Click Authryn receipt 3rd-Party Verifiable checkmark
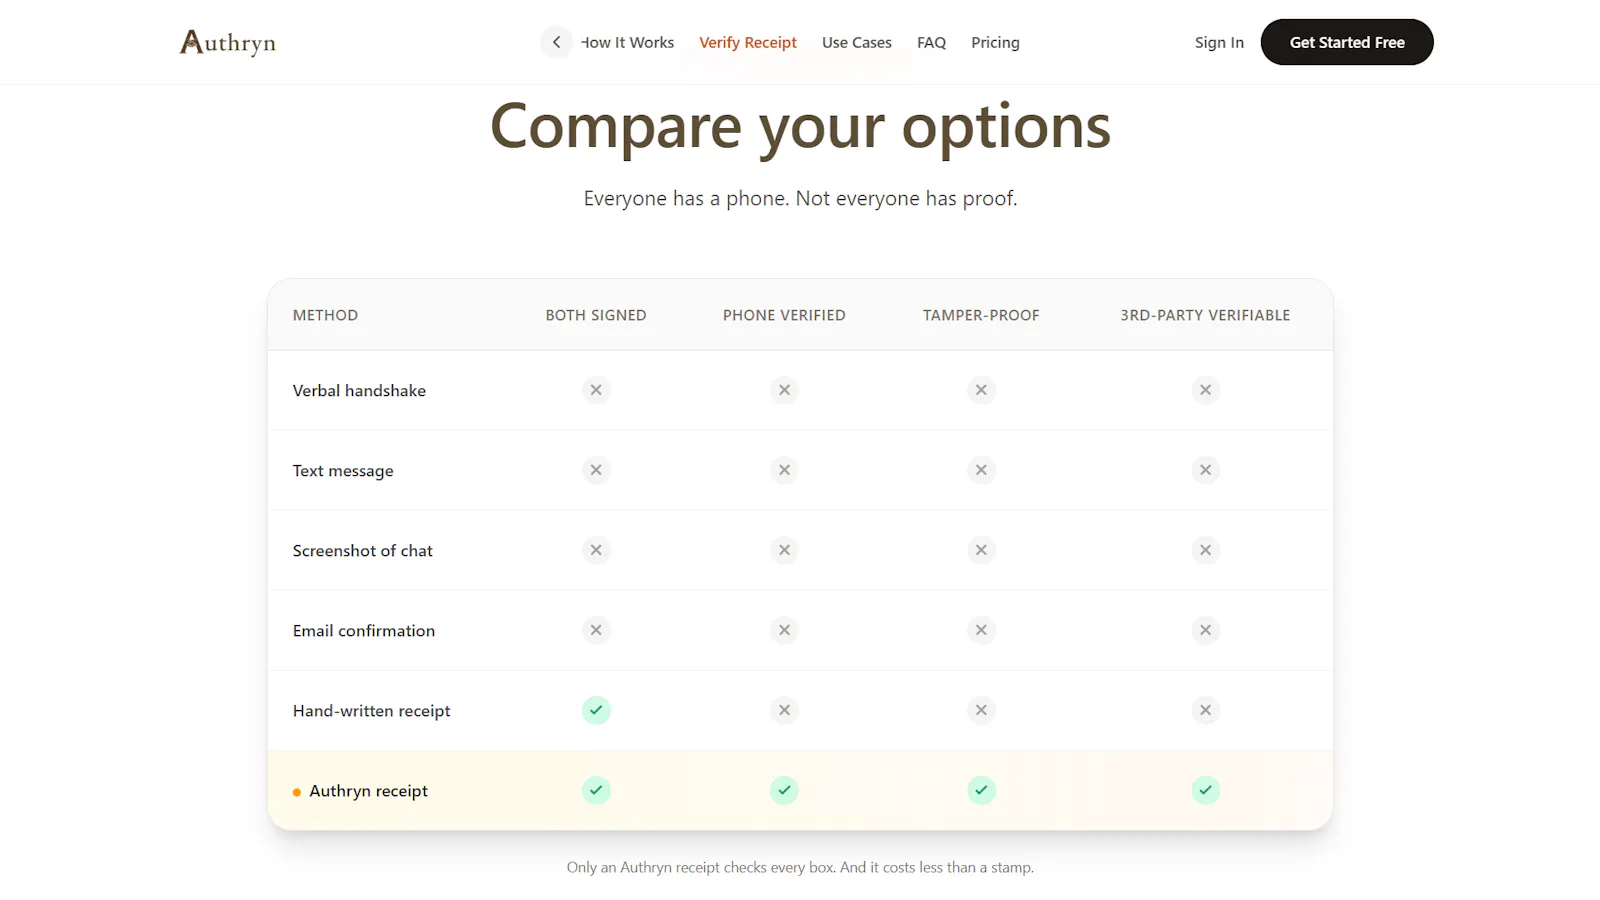1600x900 pixels. point(1205,790)
